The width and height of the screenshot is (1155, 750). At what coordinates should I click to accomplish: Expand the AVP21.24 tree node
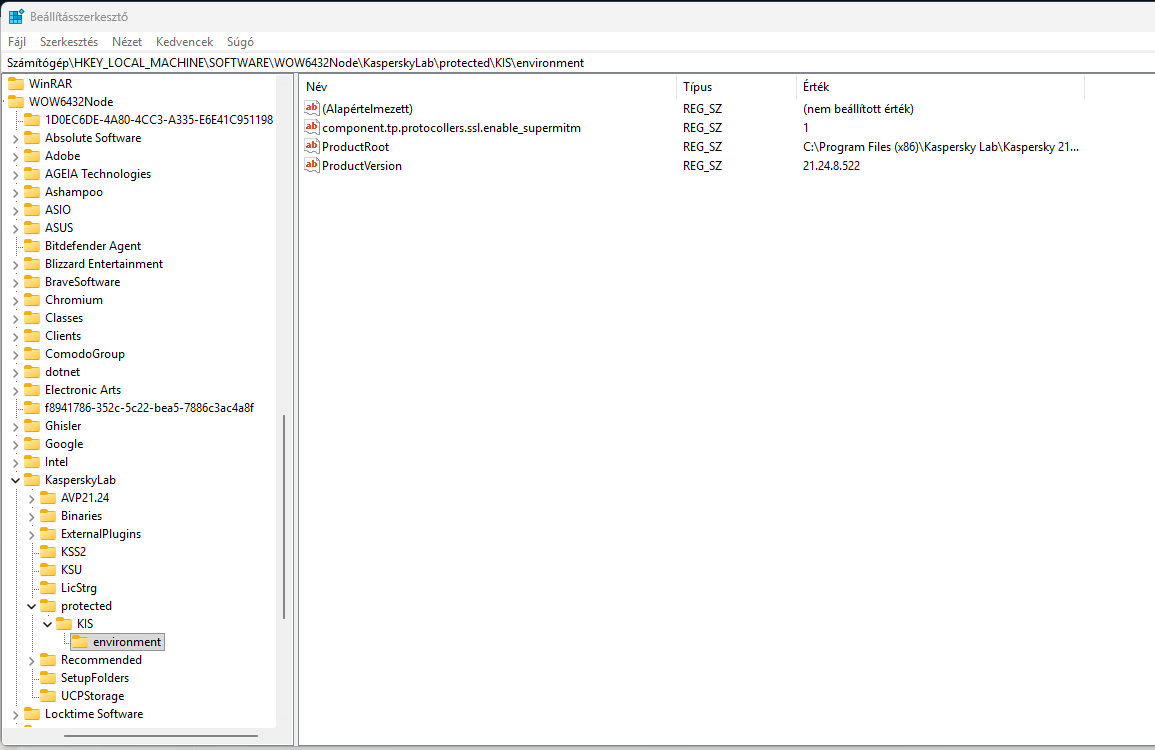tap(32, 498)
